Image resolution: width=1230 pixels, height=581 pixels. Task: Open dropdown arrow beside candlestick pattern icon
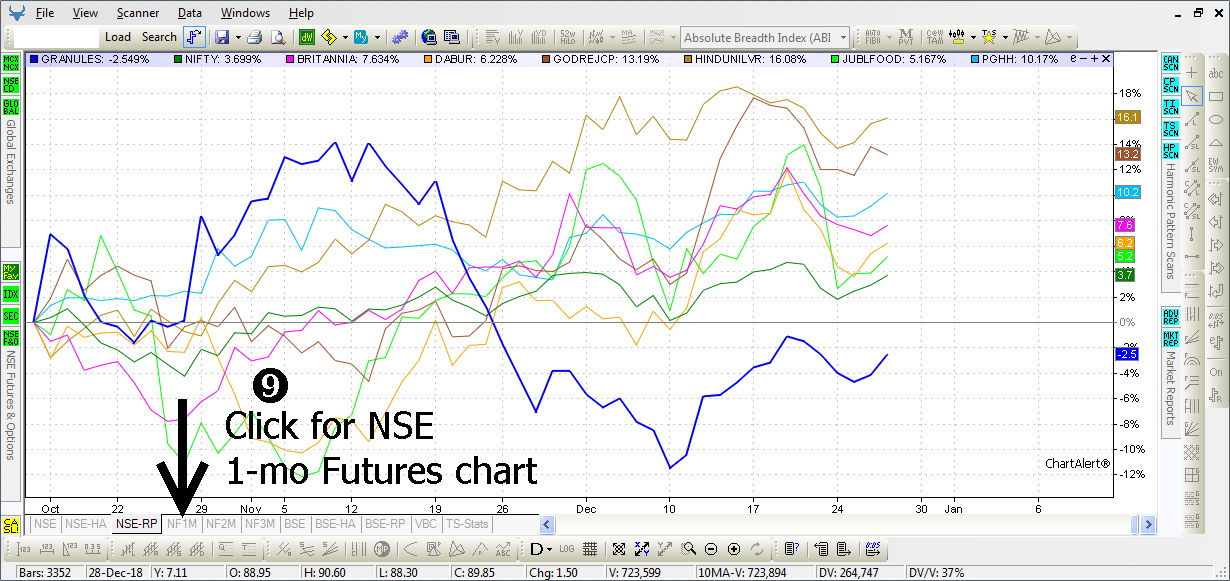[971, 37]
